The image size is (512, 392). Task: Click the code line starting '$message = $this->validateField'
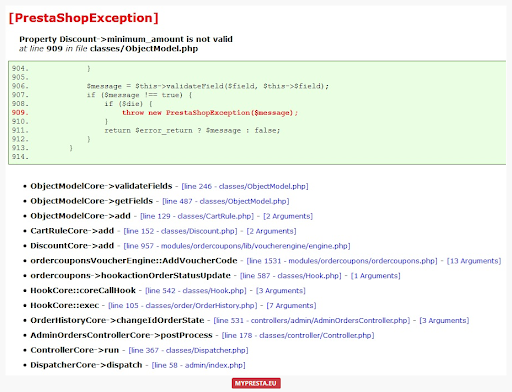pos(208,86)
